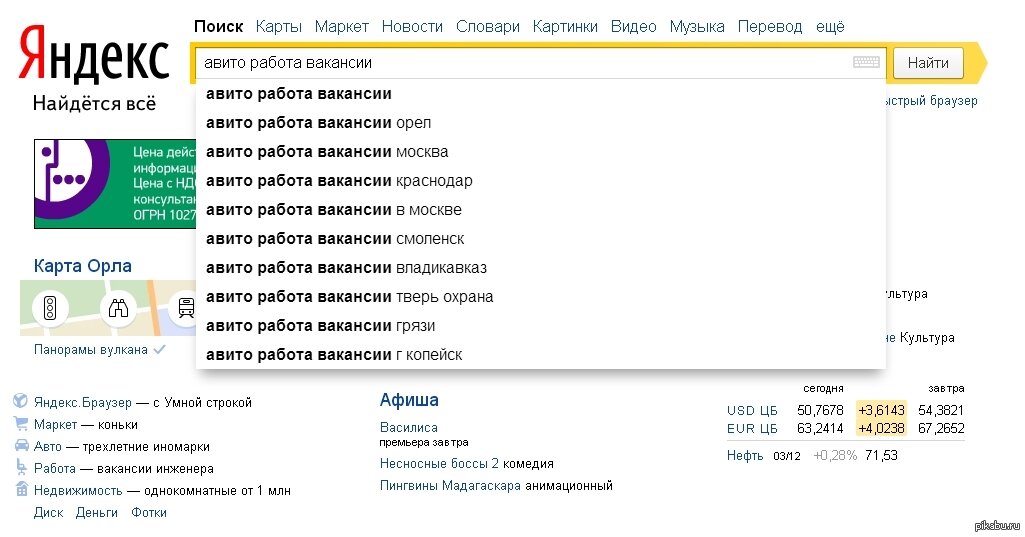Screen dimensions: 1025x537
Task: Open the Музыка tab
Action: 697,27
